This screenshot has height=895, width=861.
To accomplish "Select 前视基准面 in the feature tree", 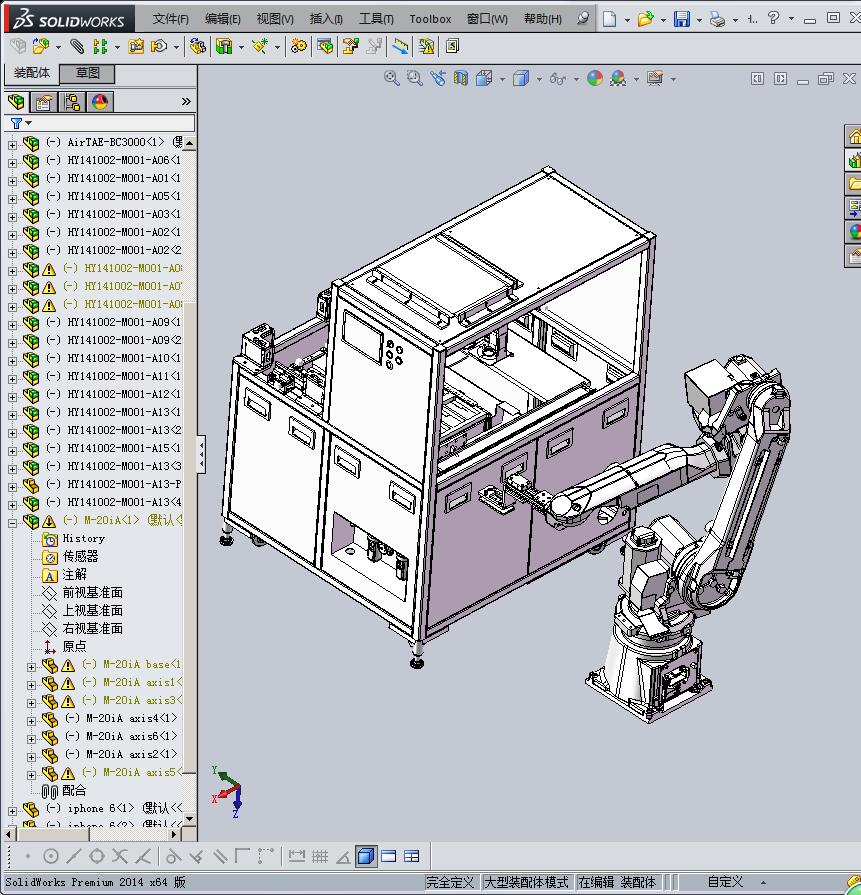I will (x=92, y=592).
